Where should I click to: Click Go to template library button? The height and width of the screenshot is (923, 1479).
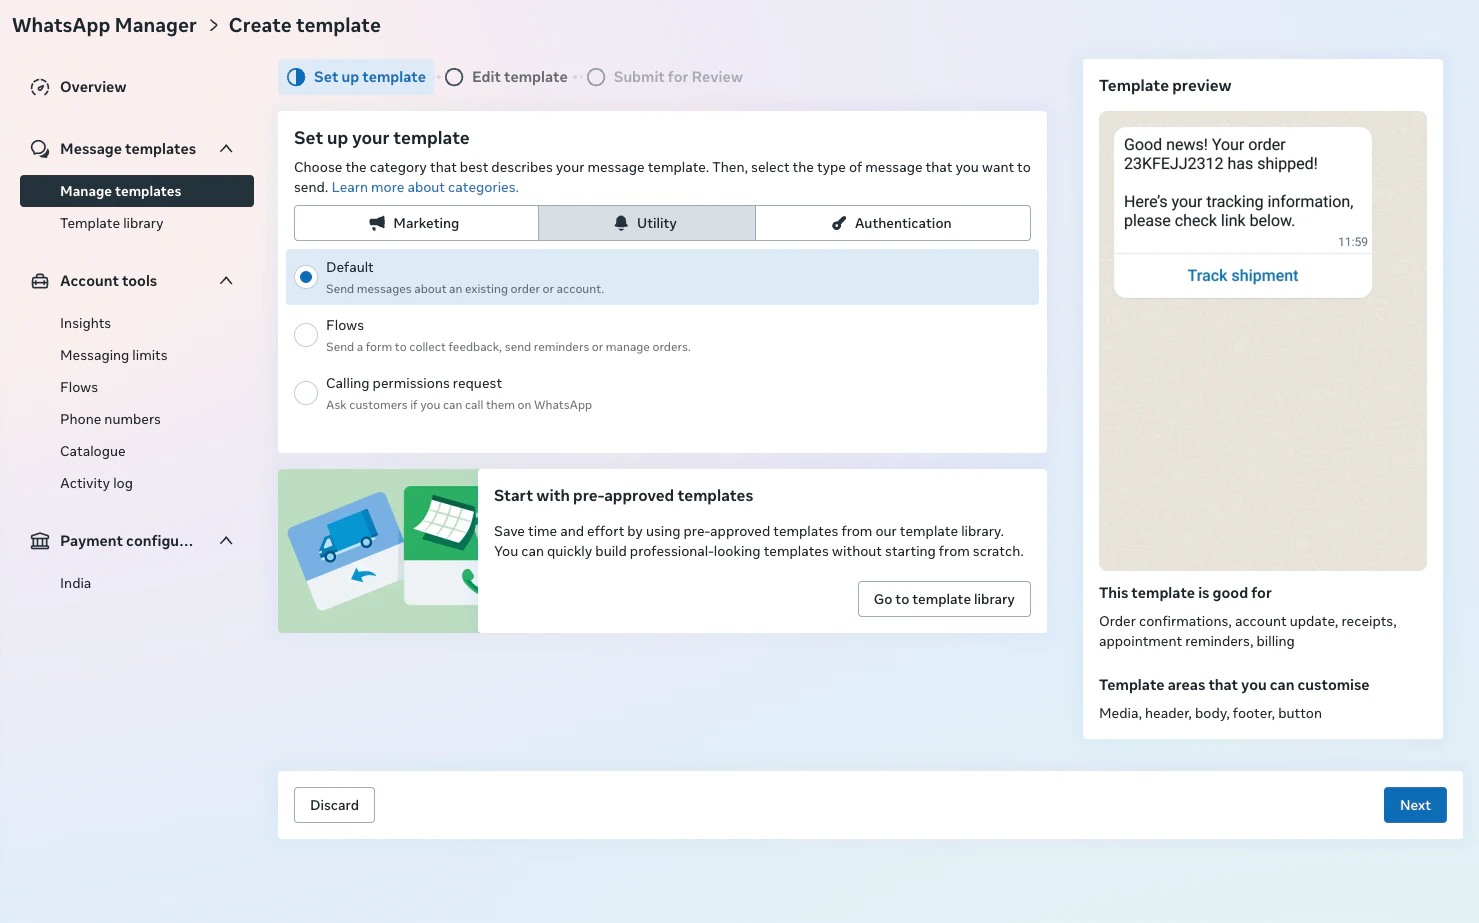(x=944, y=599)
